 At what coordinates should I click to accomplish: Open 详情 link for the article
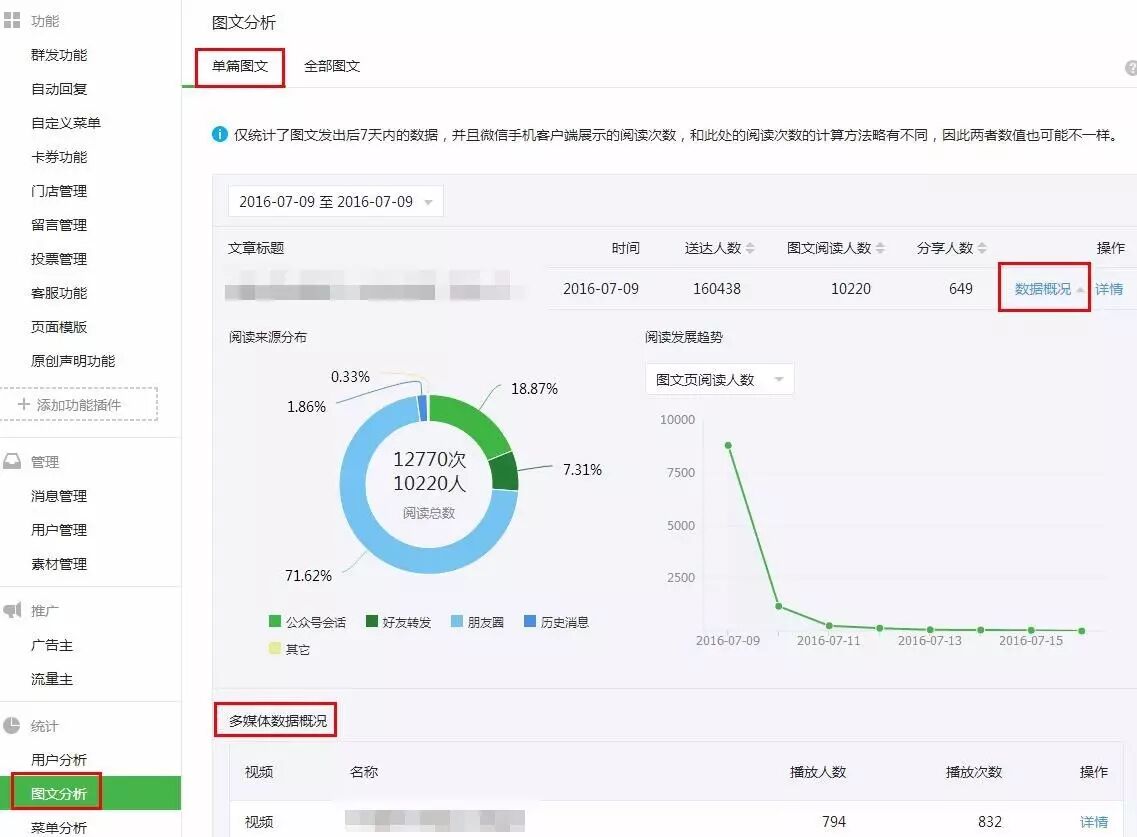click(1109, 289)
